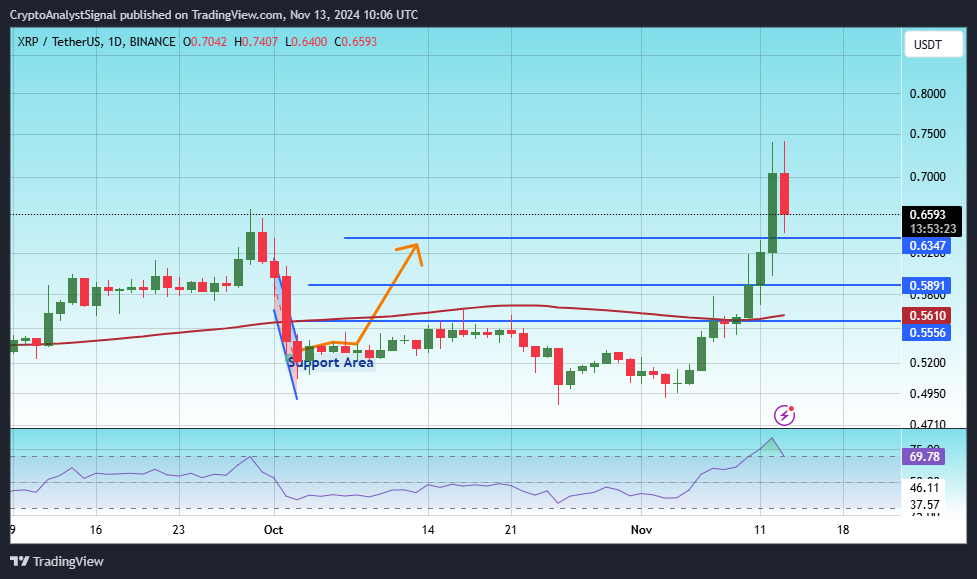Screen dimensions: 977x579
Task: Click the low value L0.6400
Action: (x=306, y=42)
